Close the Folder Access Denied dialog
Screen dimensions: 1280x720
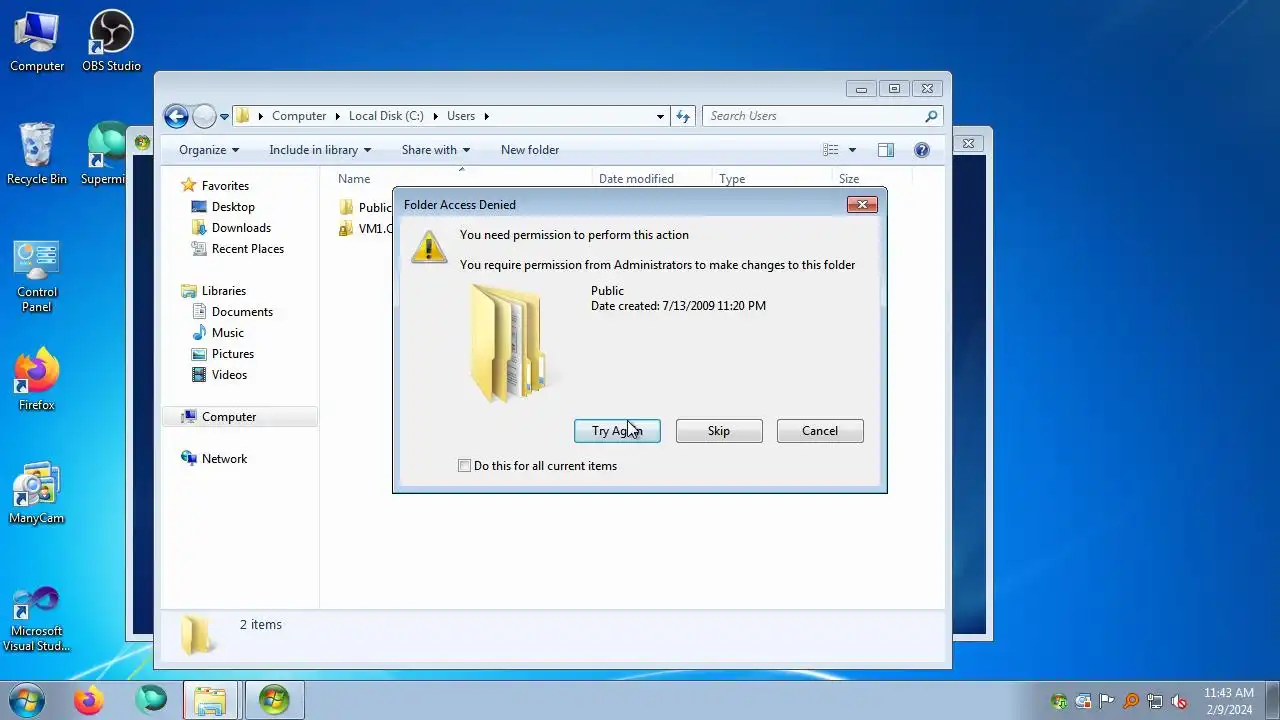(862, 205)
